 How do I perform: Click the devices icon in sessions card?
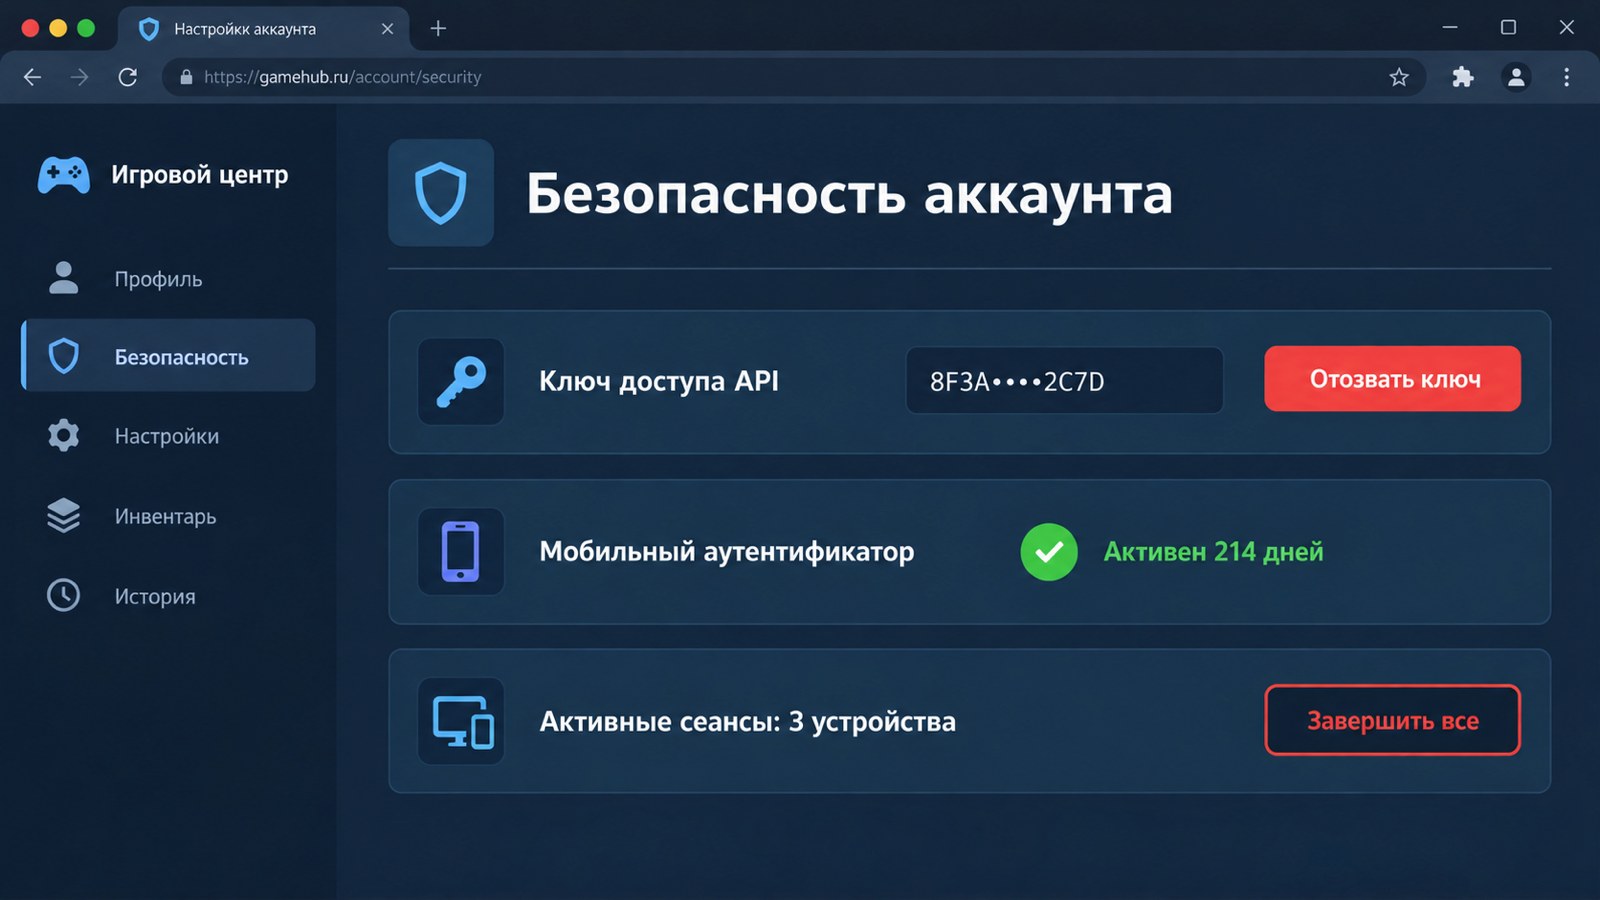click(x=461, y=721)
